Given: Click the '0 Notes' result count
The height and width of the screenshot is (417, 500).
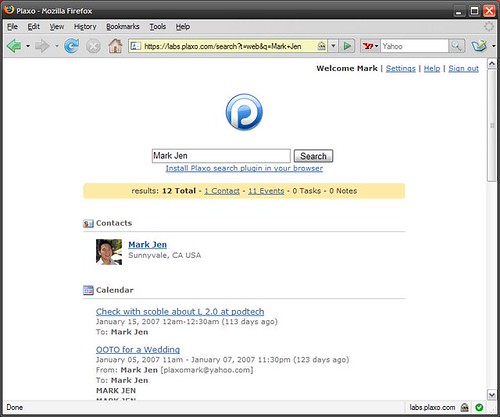Looking at the screenshot, I should coord(343,191).
